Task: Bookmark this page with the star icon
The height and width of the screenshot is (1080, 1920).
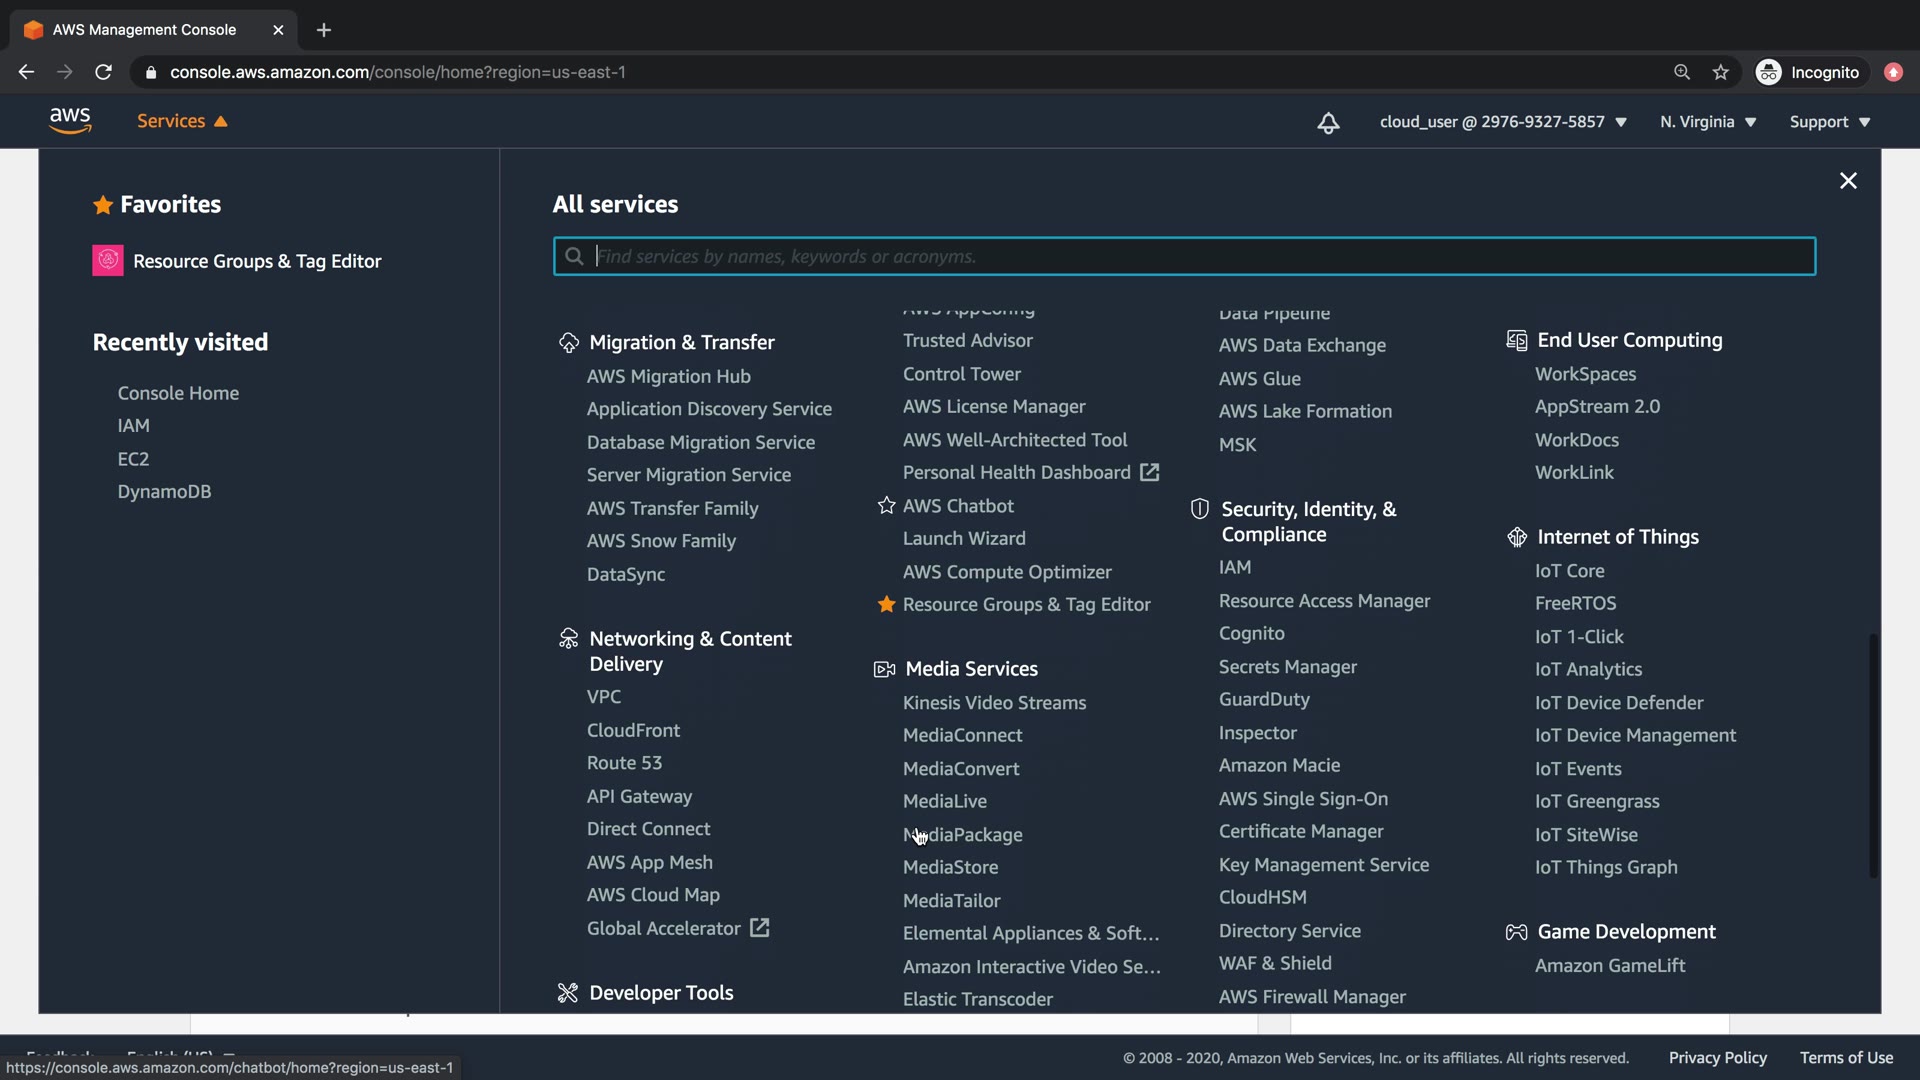Action: 1720,72
